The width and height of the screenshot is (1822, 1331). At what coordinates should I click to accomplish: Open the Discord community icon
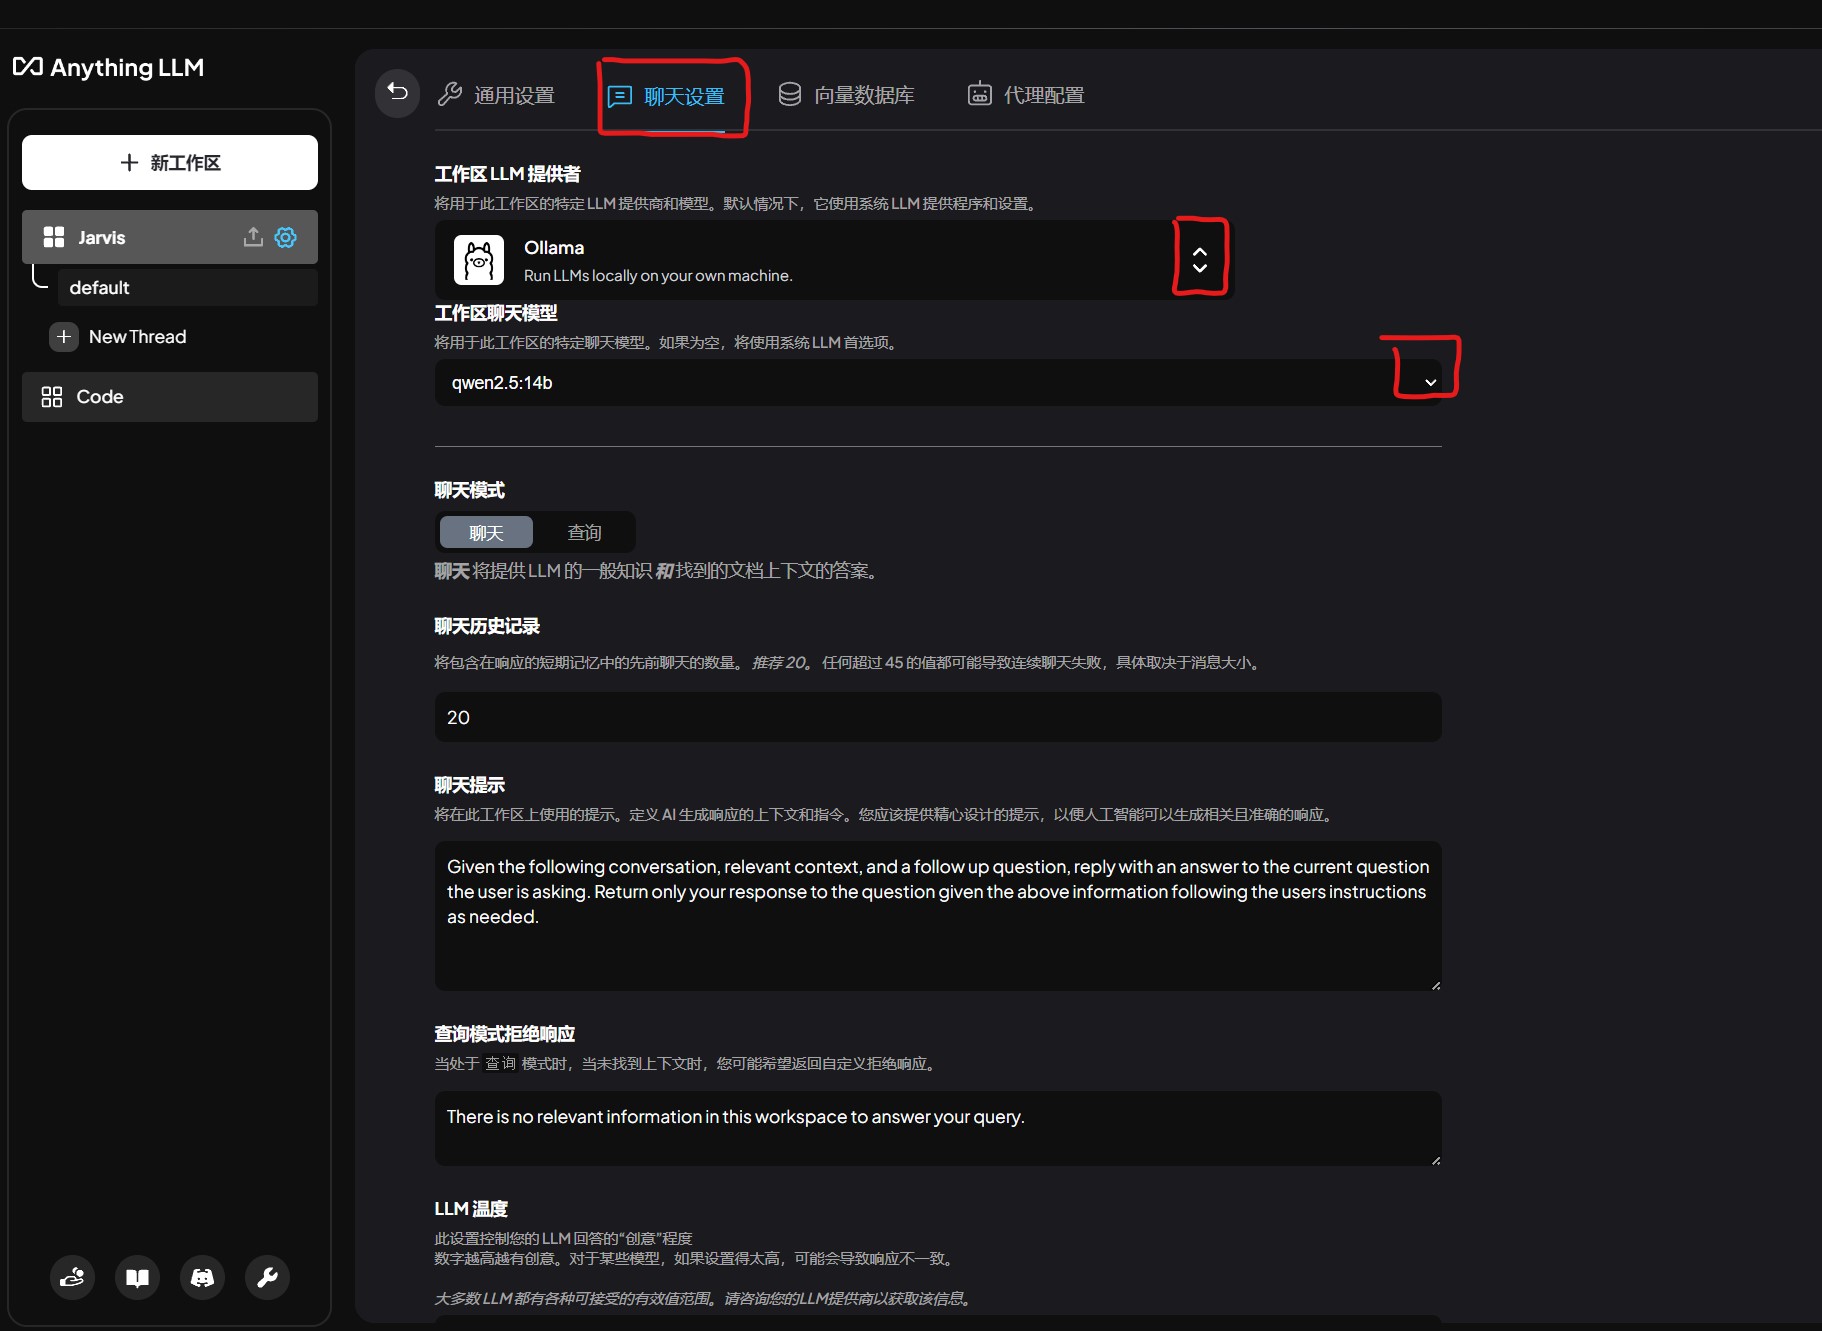pyautogui.click(x=202, y=1277)
